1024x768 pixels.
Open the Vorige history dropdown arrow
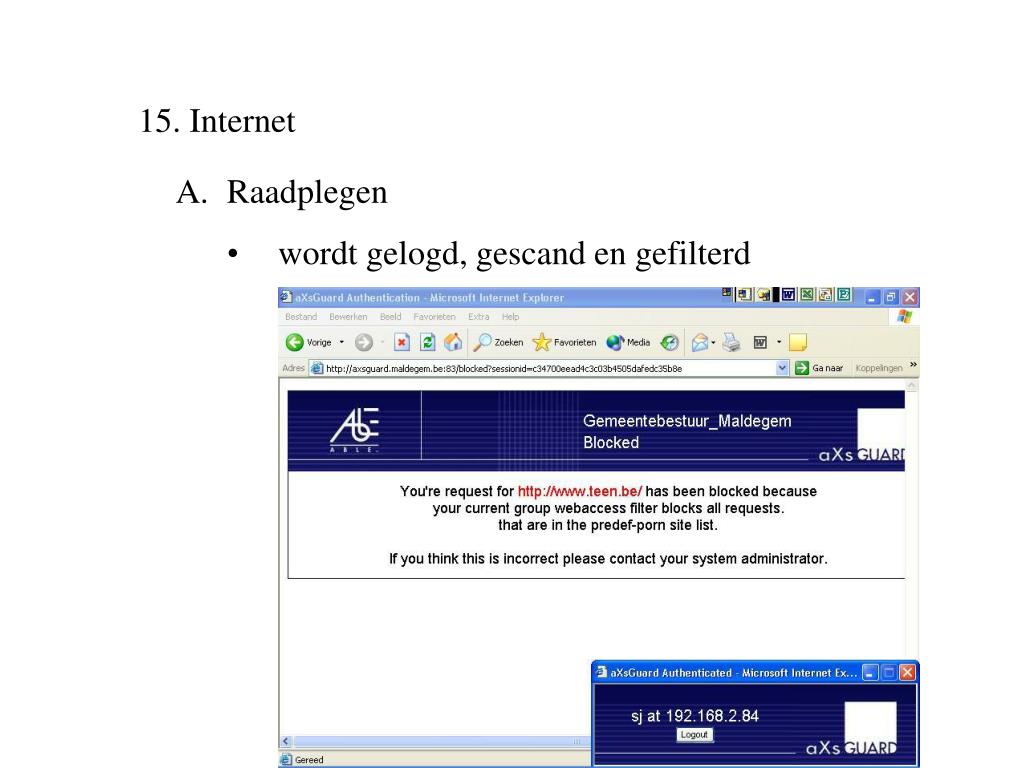click(x=342, y=342)
